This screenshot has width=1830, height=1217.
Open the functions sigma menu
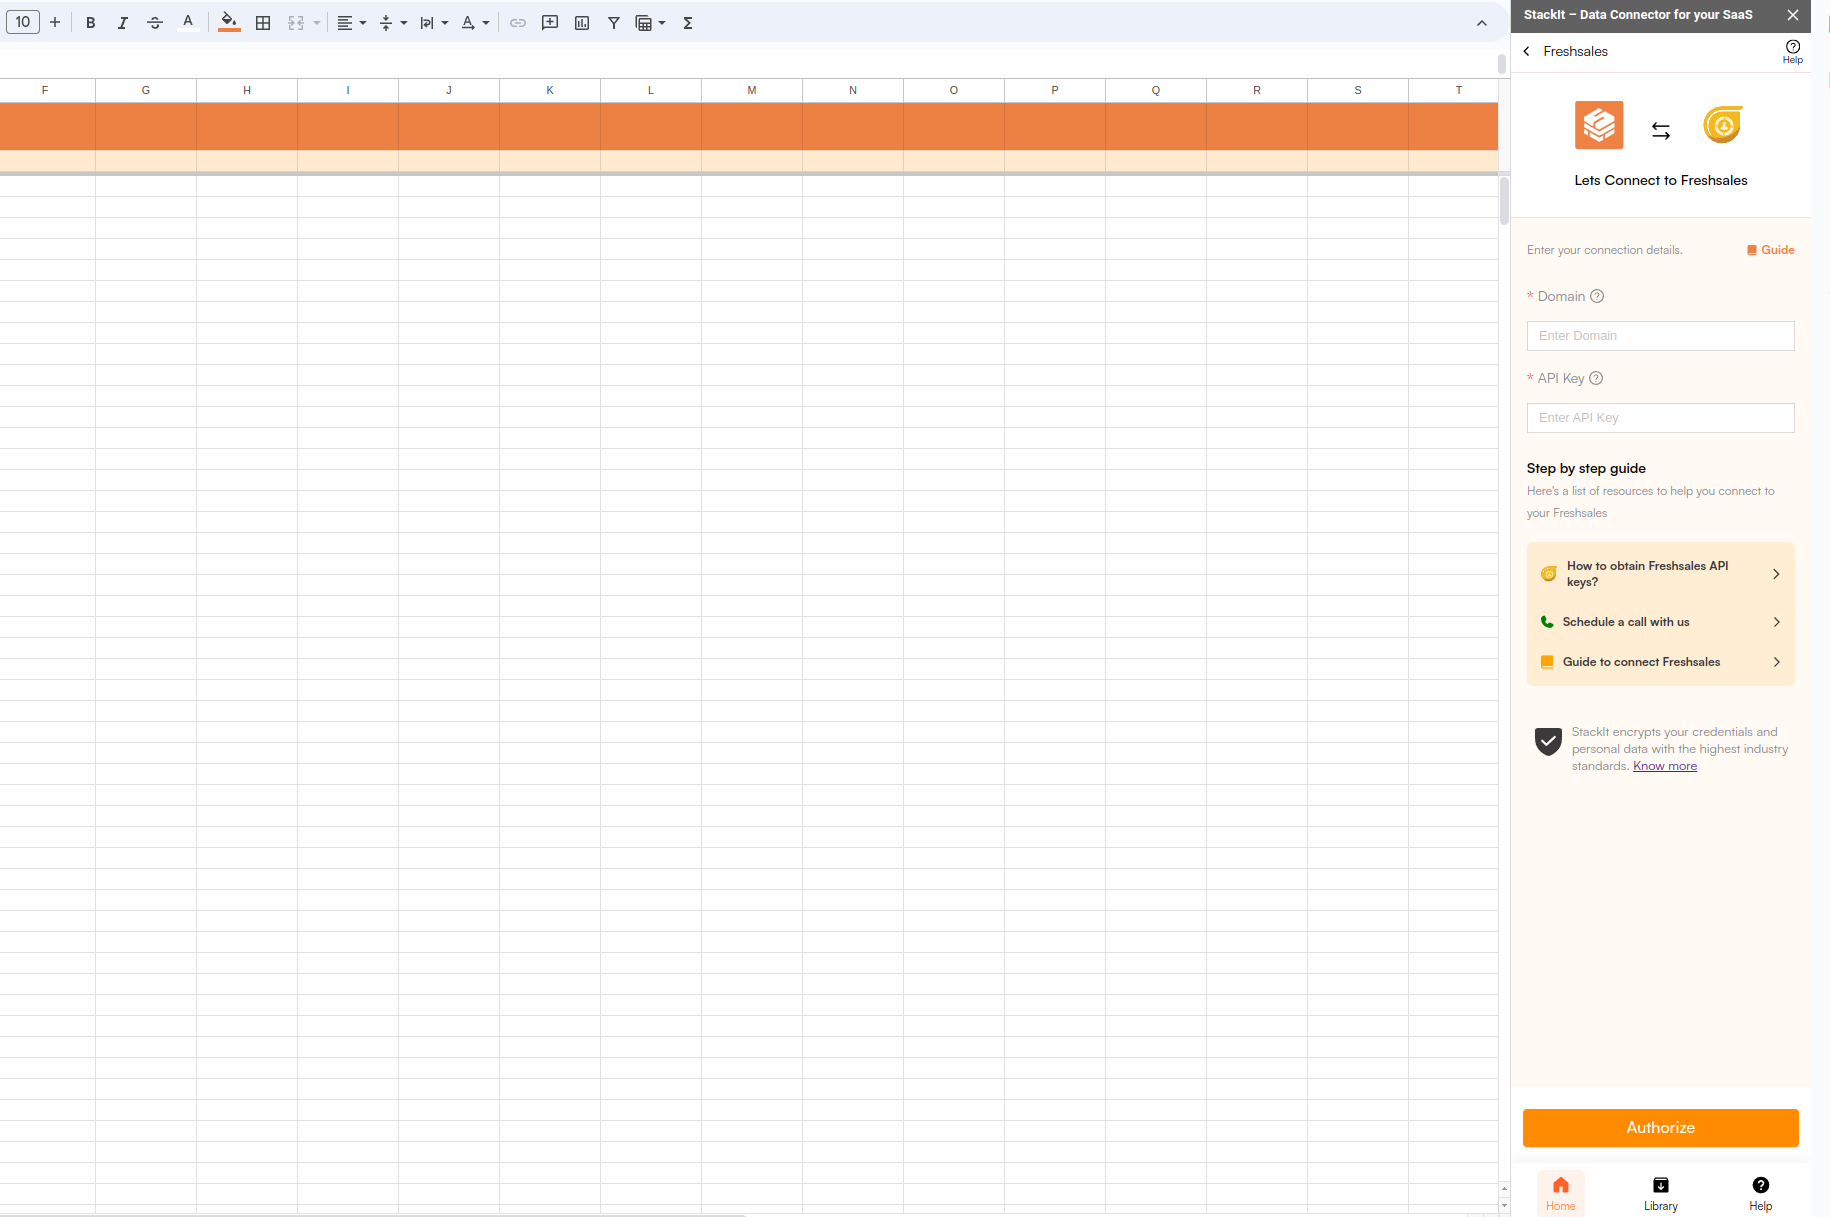(688, 23)
